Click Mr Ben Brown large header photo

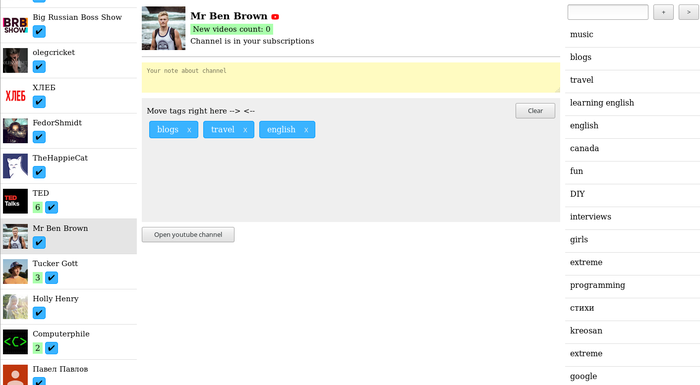coord(163,28)
